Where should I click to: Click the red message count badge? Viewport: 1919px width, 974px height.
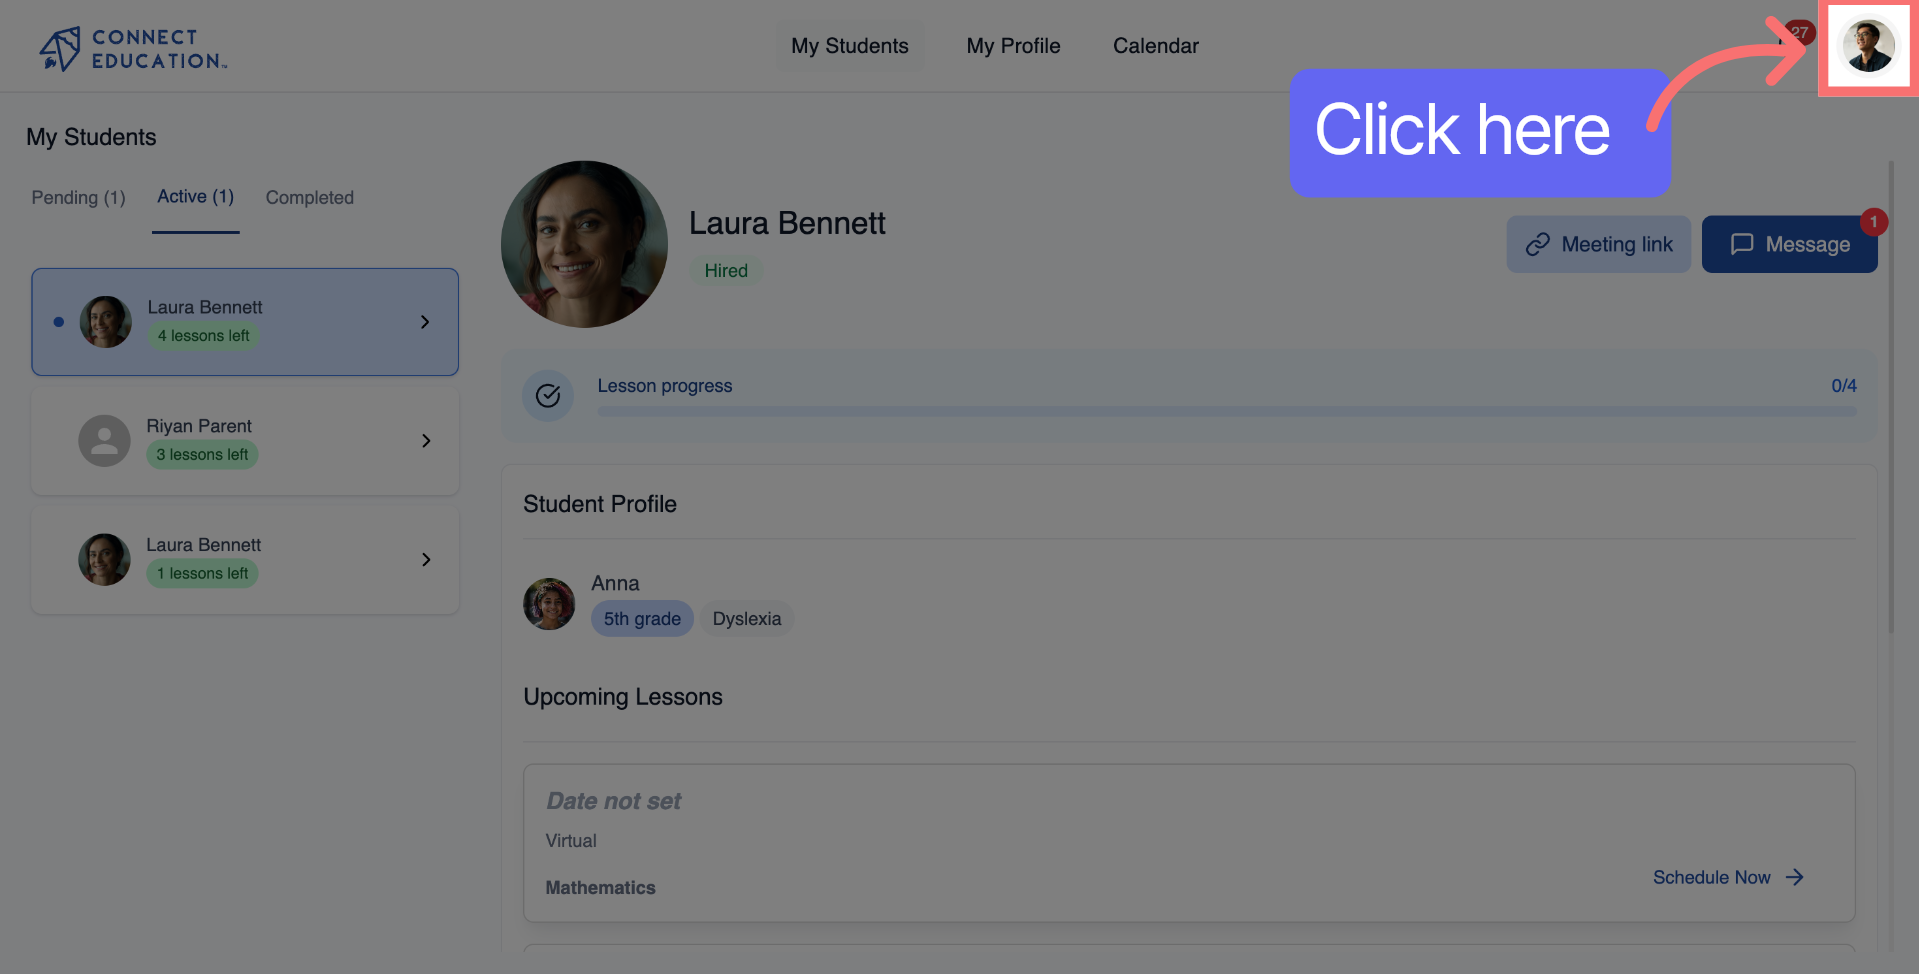tap(1874, 222)
